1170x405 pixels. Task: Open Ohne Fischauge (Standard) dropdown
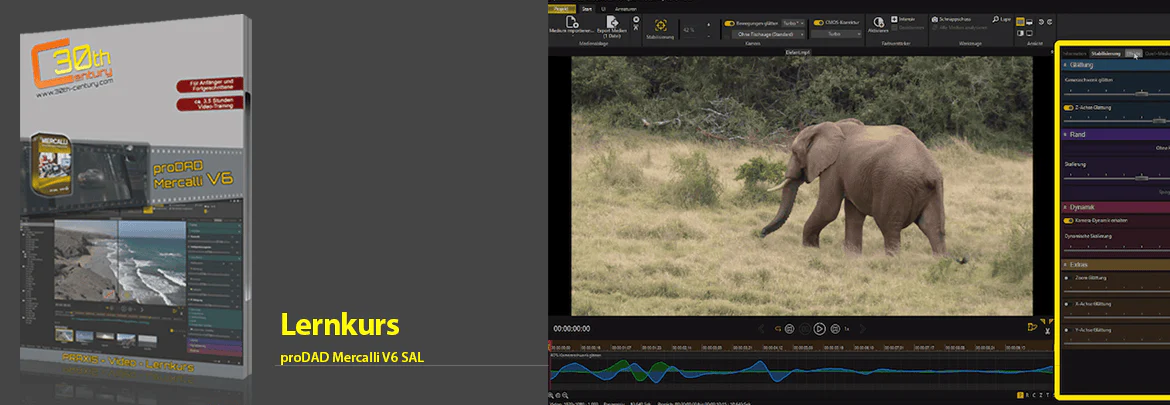[x=768, y=34]
